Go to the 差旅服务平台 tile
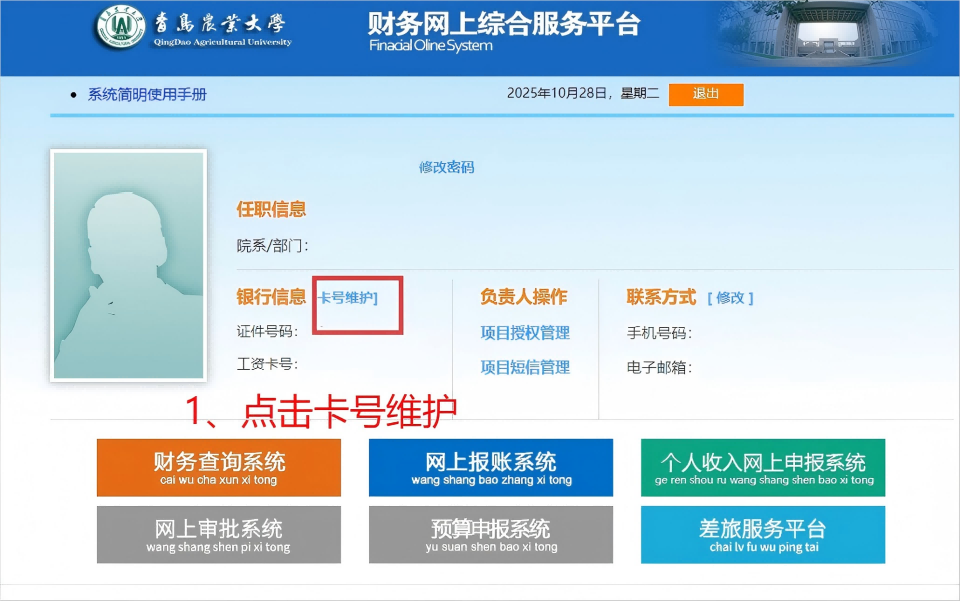 (x=763, y=534)
